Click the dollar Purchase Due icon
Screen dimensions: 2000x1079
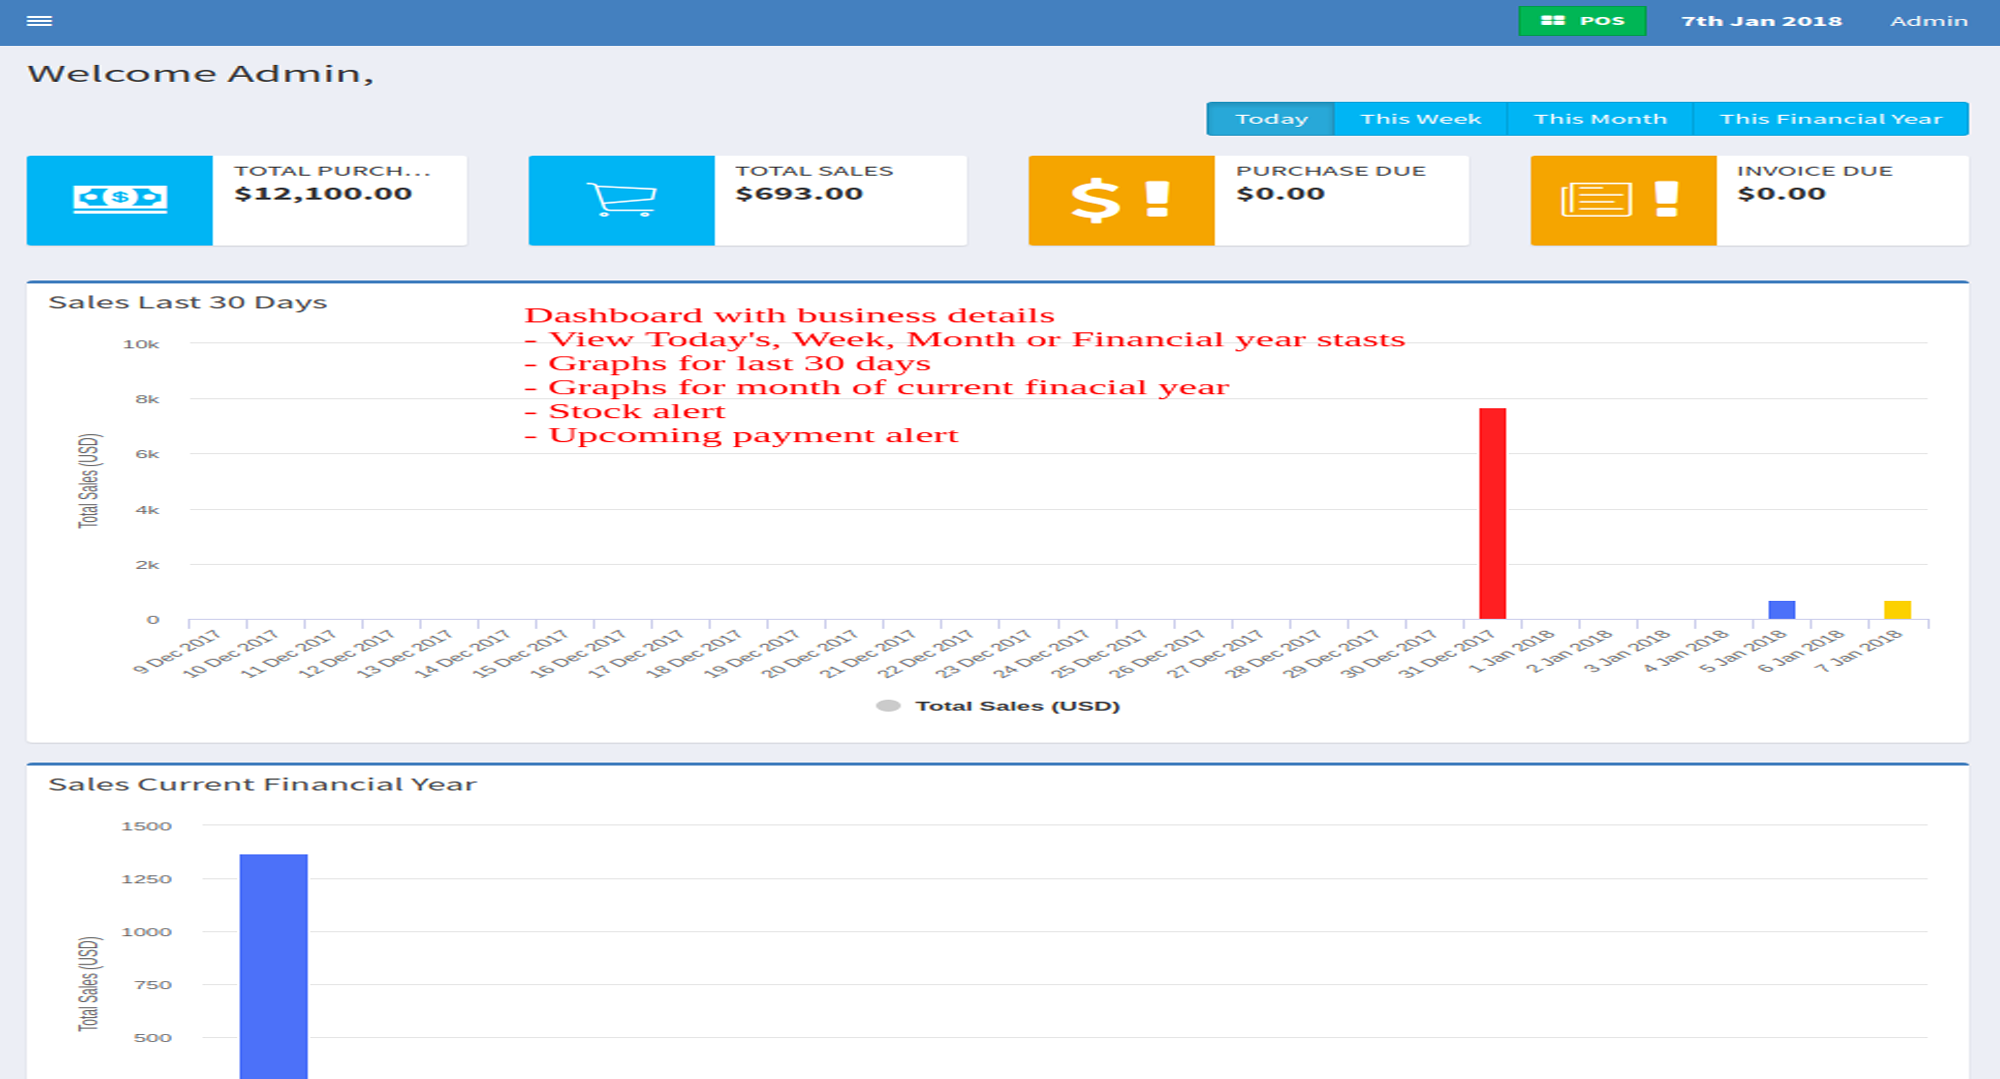click(x=1120, y=199)
